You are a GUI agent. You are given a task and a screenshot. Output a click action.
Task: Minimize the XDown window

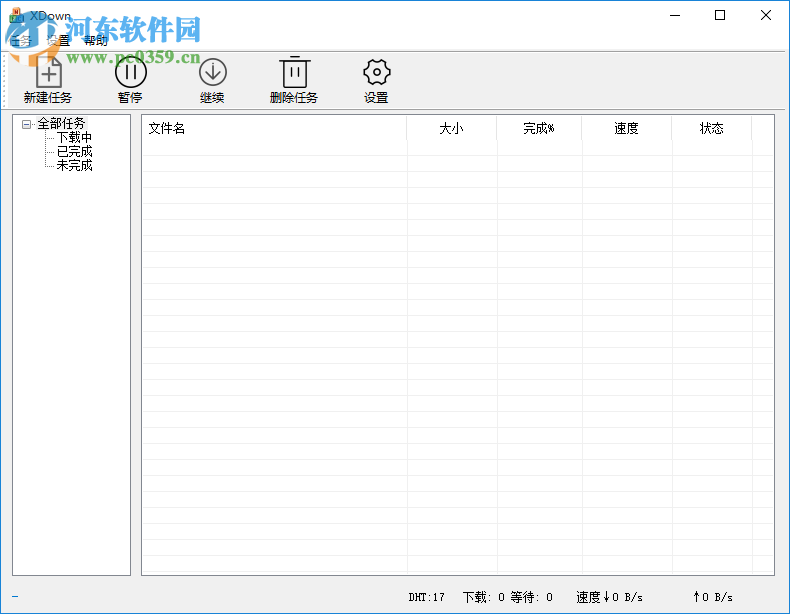tap(675, 16)
